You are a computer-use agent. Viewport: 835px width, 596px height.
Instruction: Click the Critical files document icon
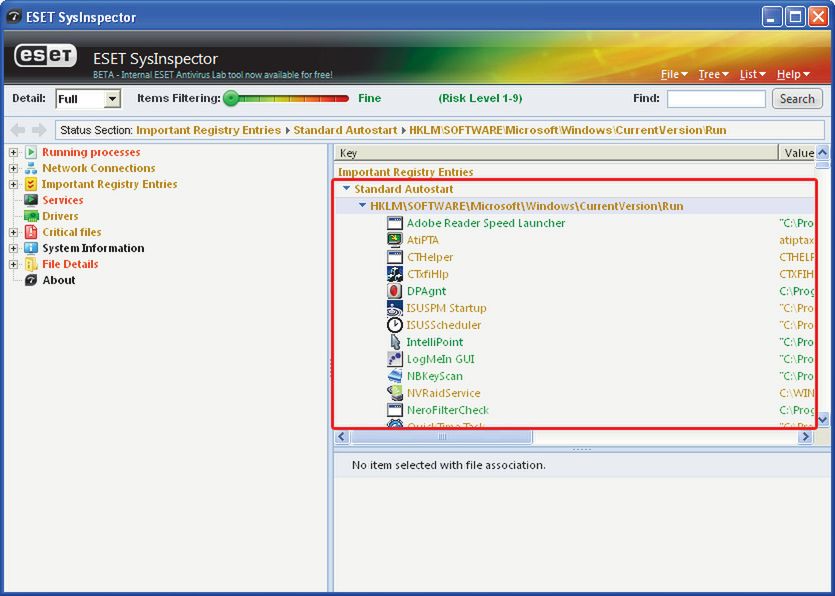[31, 232]
